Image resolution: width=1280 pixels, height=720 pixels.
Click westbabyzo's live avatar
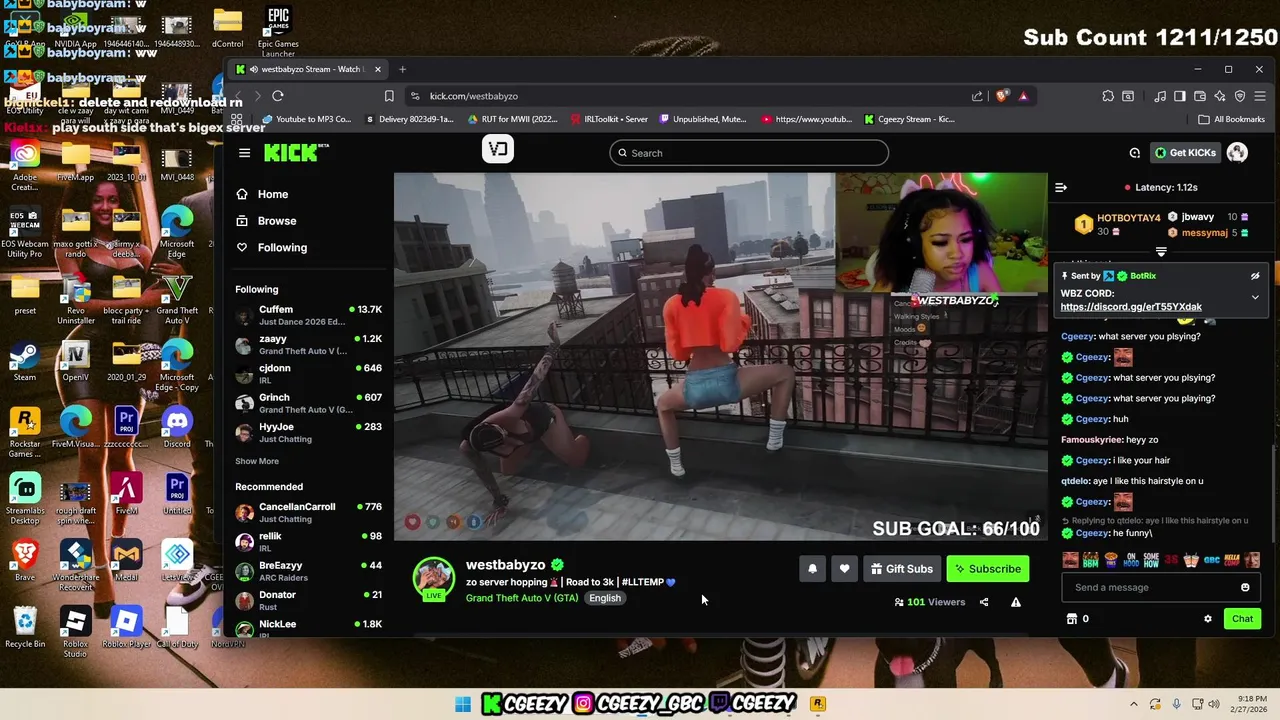[x=434, y=579]
